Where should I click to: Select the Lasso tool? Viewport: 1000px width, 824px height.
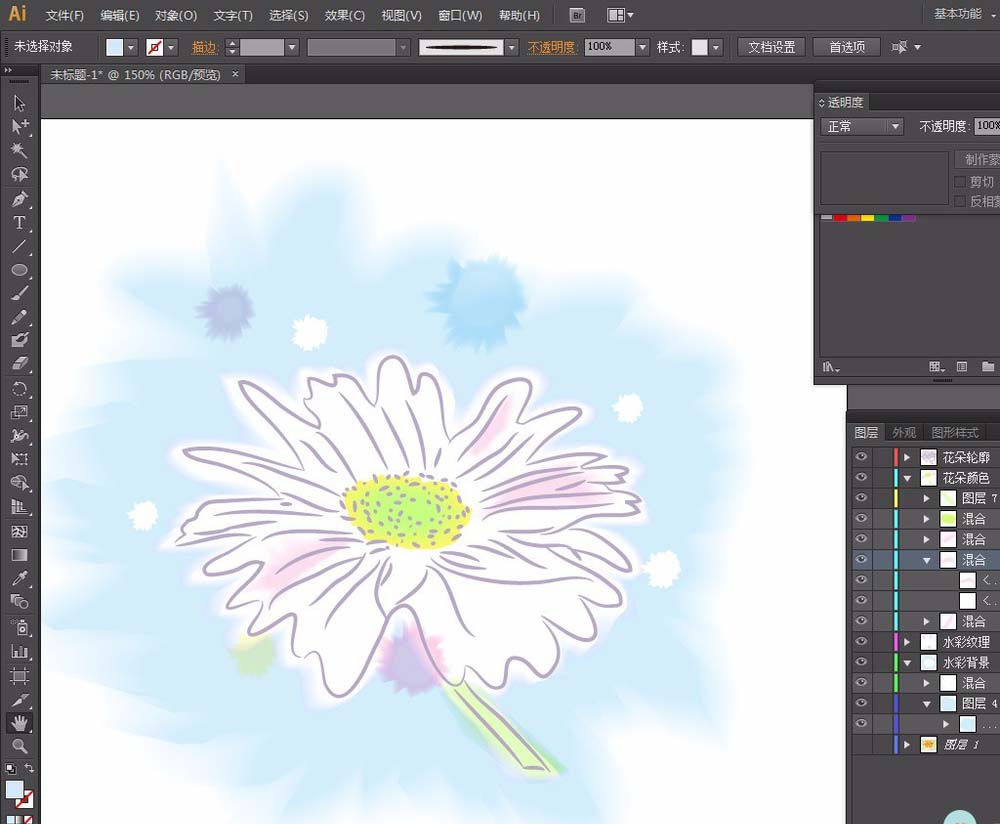(x=19, y=173)
